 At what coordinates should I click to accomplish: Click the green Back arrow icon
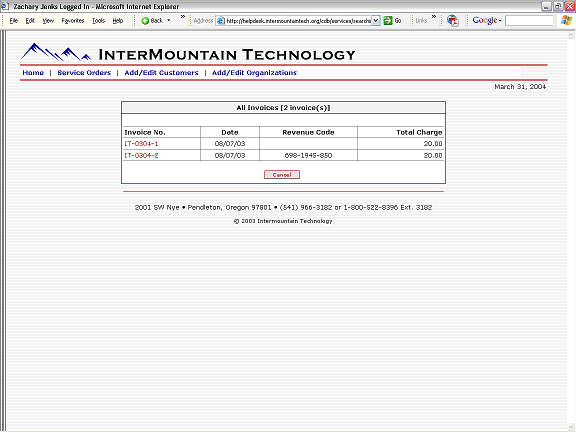click(x=145, y=21)
